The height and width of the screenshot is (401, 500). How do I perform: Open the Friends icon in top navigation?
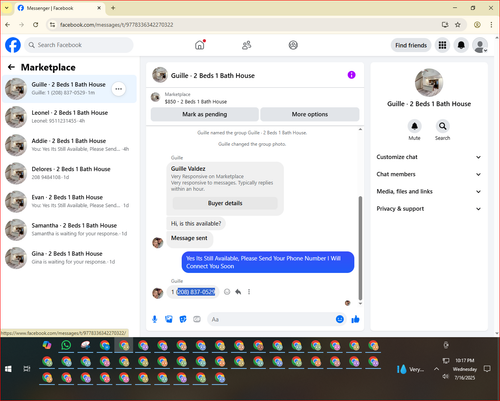tap(246, 45)
